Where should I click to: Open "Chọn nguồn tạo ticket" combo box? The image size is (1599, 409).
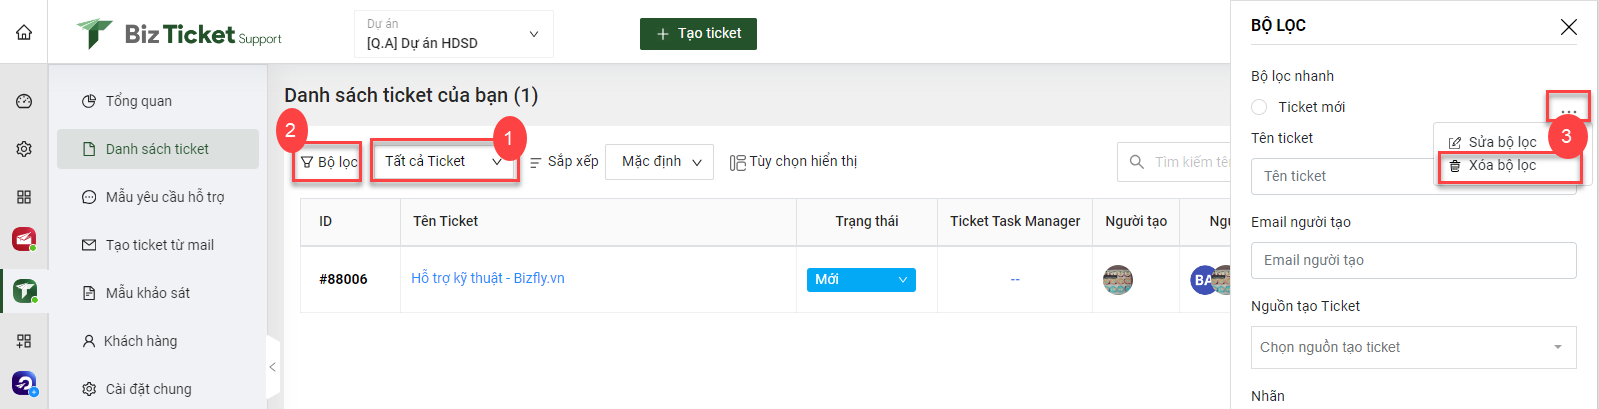point(1413,347)
